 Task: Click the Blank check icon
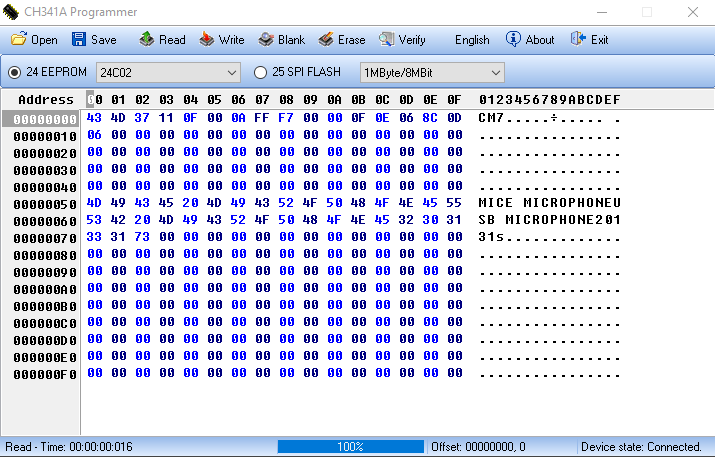[x=265, y=40]
